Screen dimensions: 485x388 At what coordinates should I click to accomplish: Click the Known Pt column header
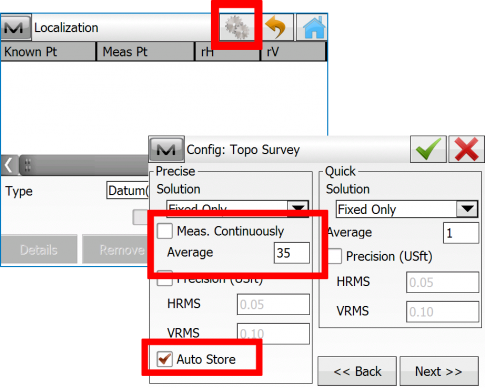[48, 52]
